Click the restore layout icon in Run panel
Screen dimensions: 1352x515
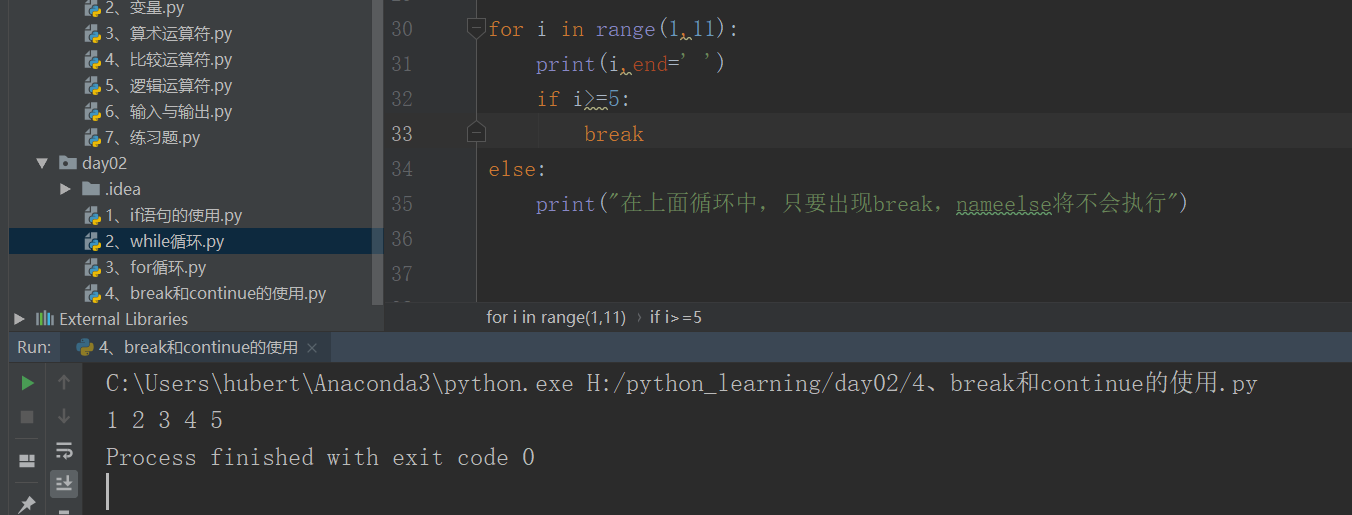tap(27, 461)
